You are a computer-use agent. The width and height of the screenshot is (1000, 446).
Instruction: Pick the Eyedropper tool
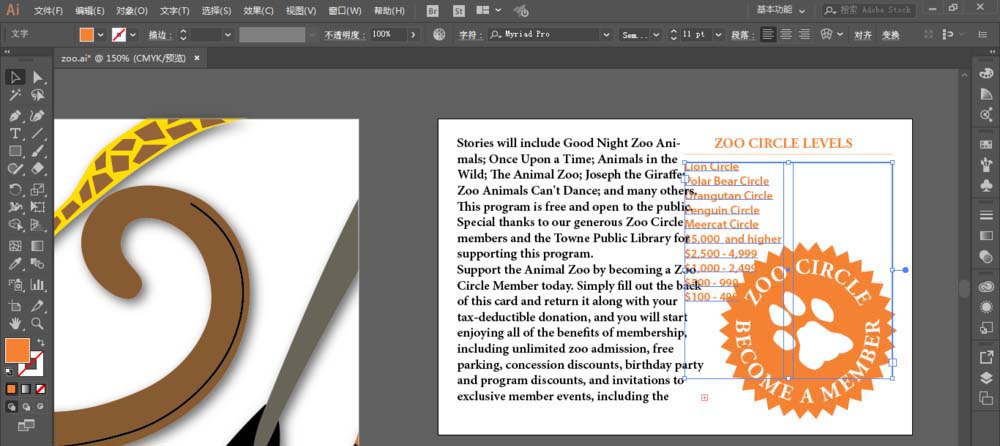click(15, 264)
